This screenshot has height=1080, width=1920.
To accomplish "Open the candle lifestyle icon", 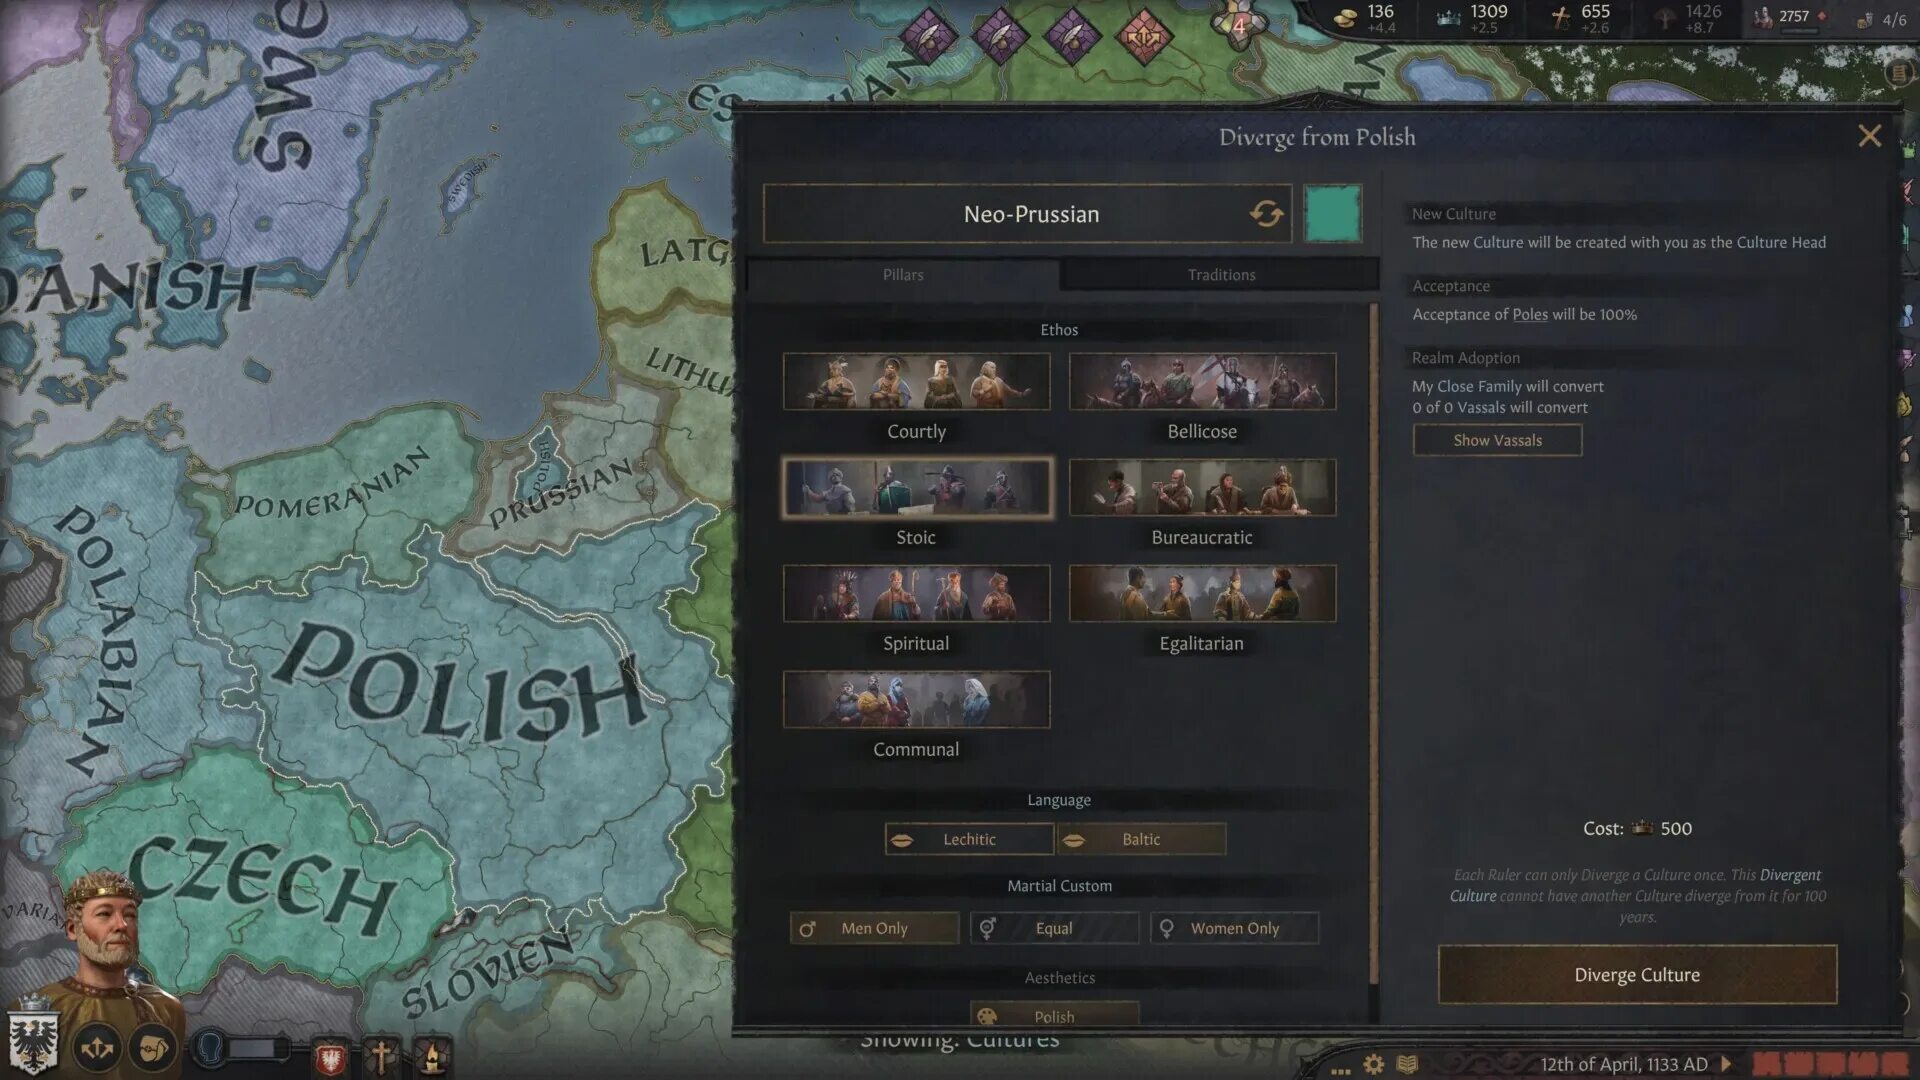I will click(432, 1055).
